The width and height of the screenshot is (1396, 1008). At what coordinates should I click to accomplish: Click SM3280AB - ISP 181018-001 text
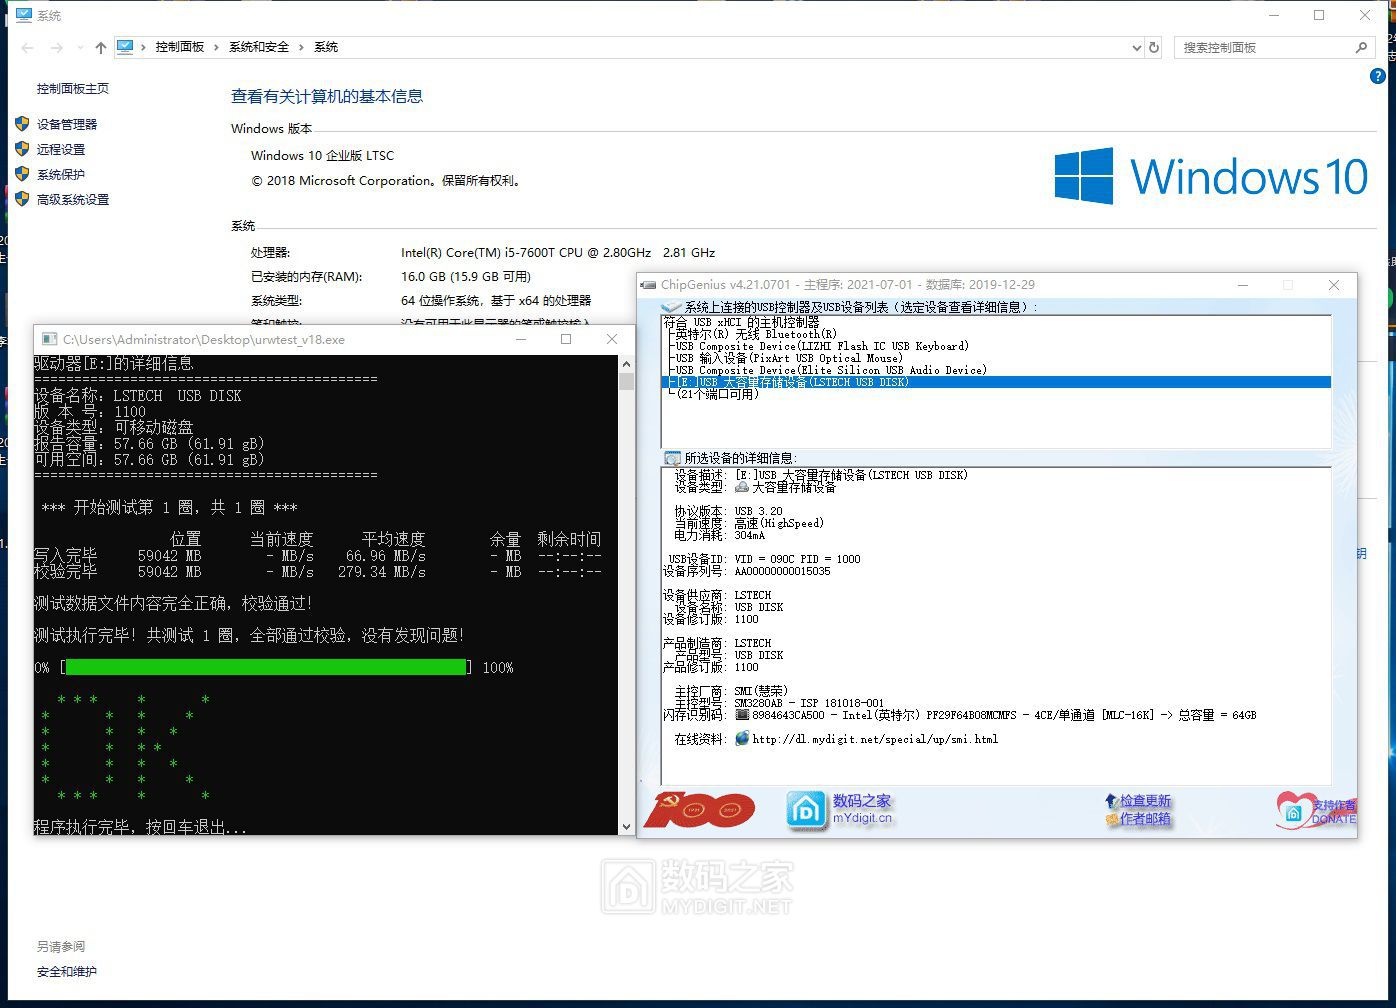pyautogui.click(x=809, y=704)
